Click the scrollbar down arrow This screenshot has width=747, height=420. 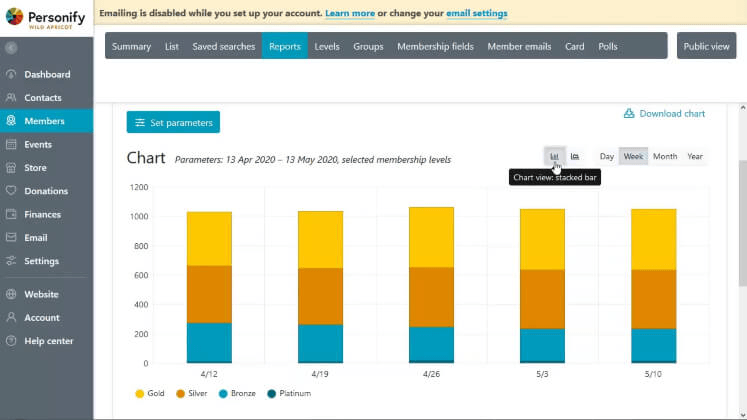(743, 415)
